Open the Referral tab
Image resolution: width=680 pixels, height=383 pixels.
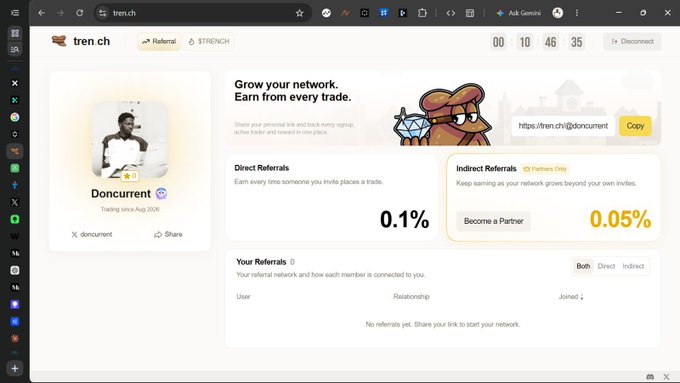click(x=159, y=42)
